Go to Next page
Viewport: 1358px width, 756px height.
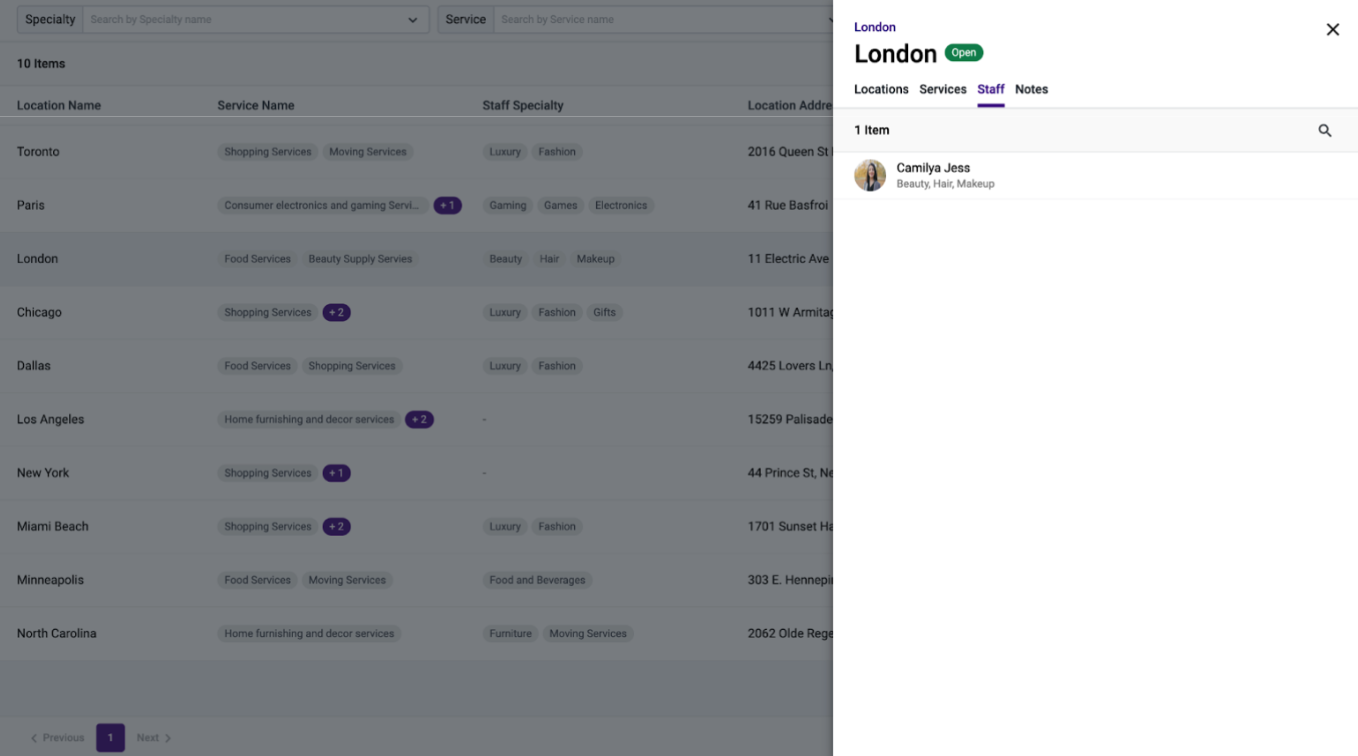click(154, 738)
